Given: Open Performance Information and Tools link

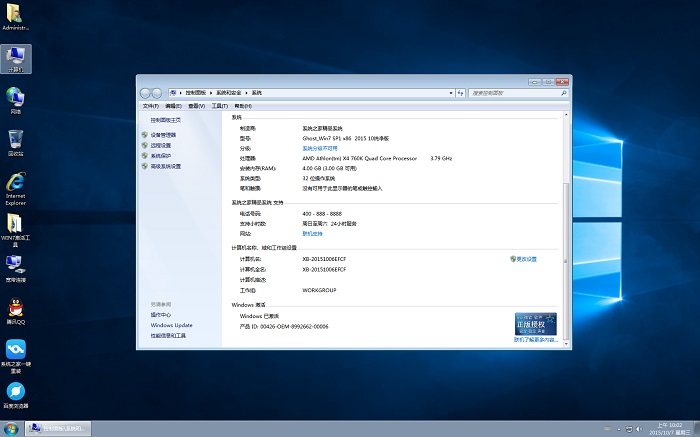Looking at the screenshot, I should [x=168, y=335].
